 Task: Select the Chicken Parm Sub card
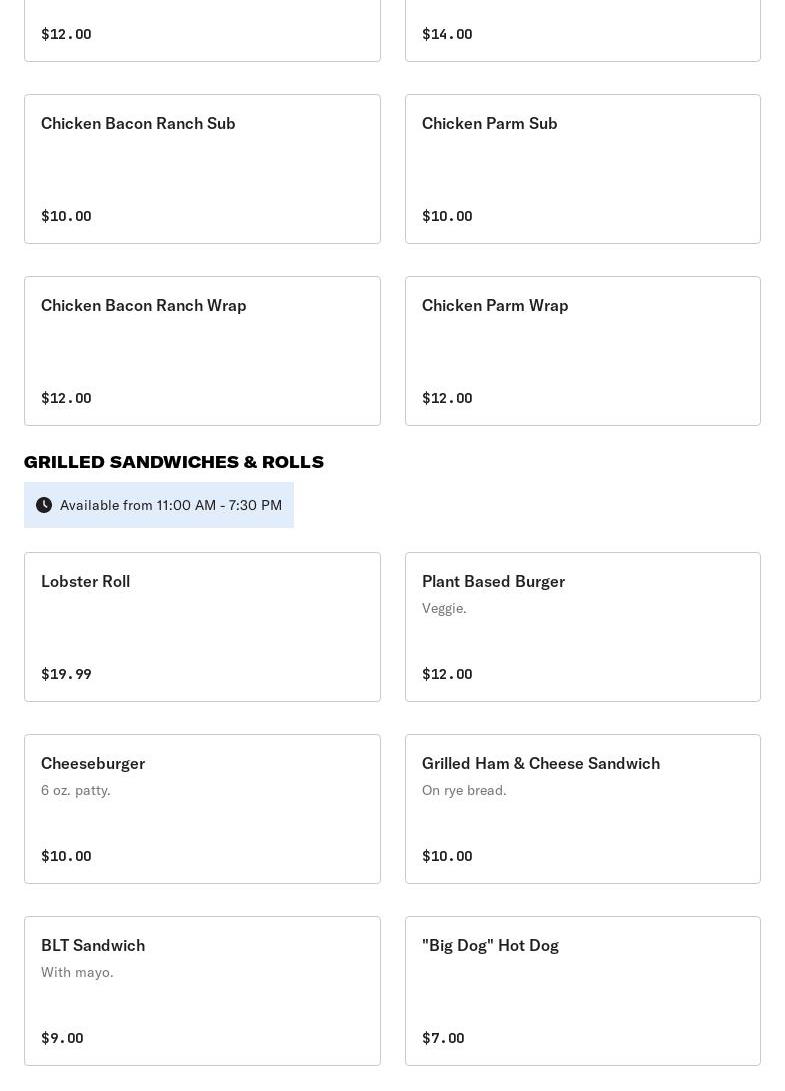tap(582, 169)
